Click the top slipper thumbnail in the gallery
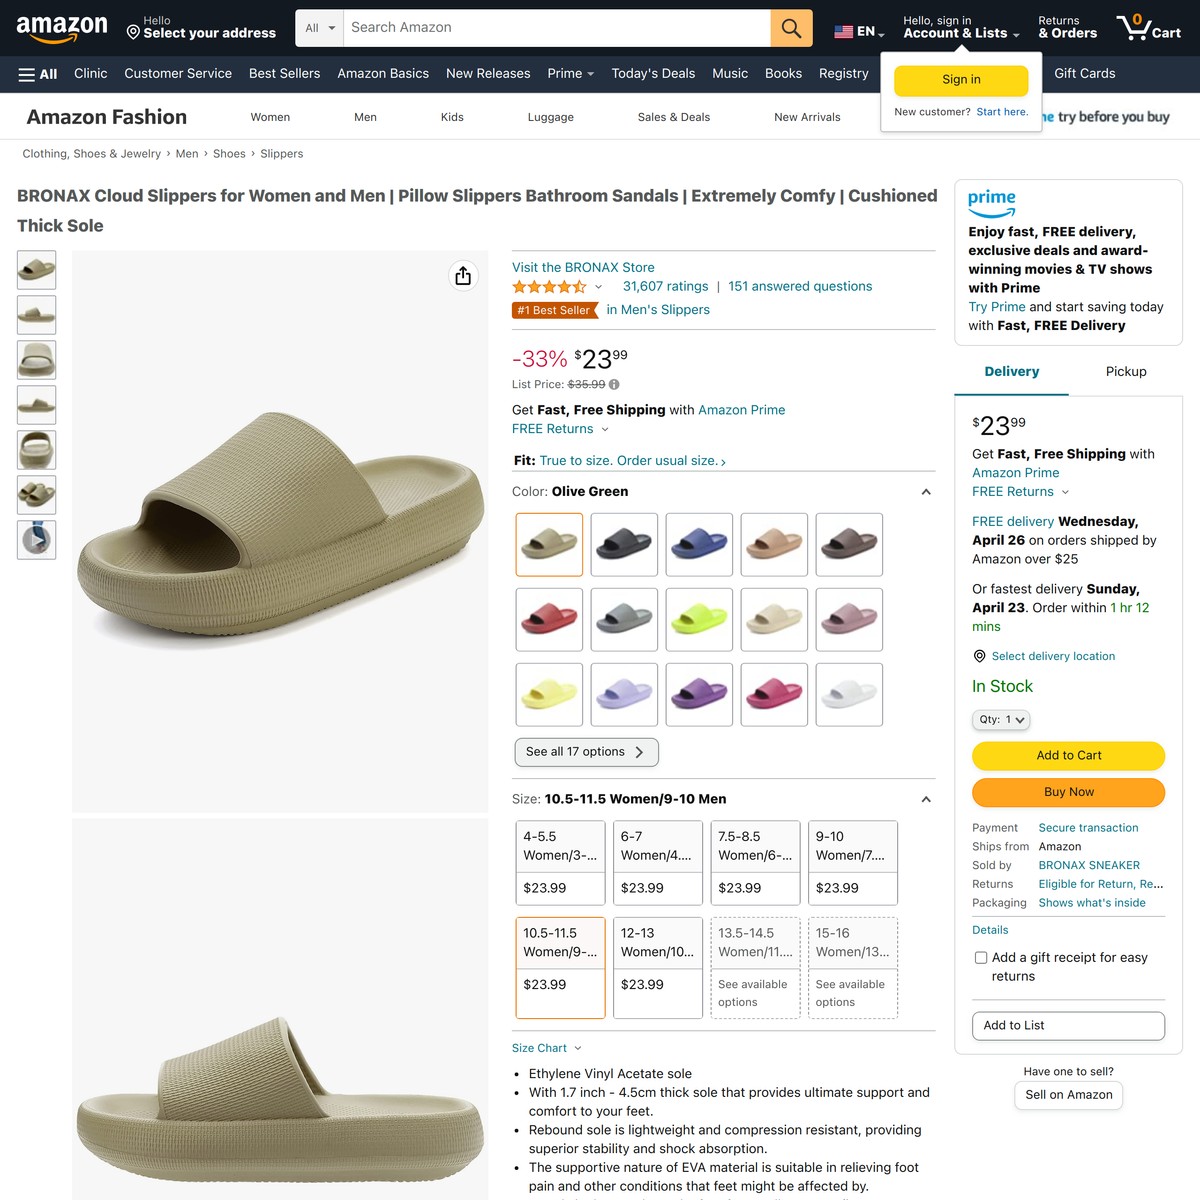This screenshot has height=1200, width=1200. pos(36,269)
